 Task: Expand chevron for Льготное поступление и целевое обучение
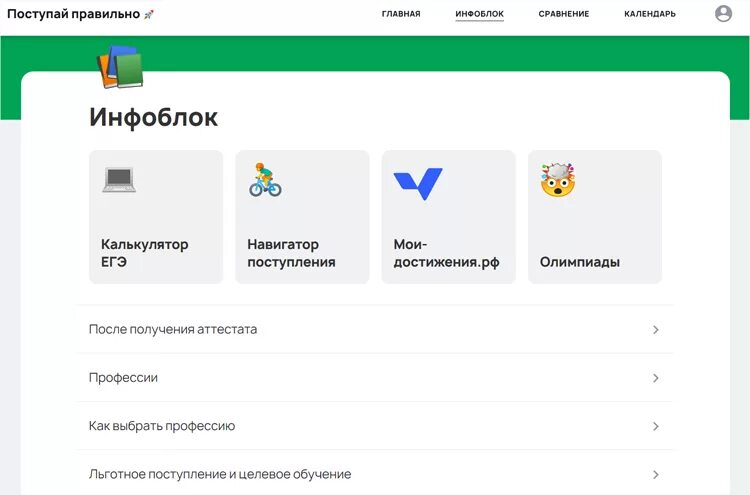(656, 474)
